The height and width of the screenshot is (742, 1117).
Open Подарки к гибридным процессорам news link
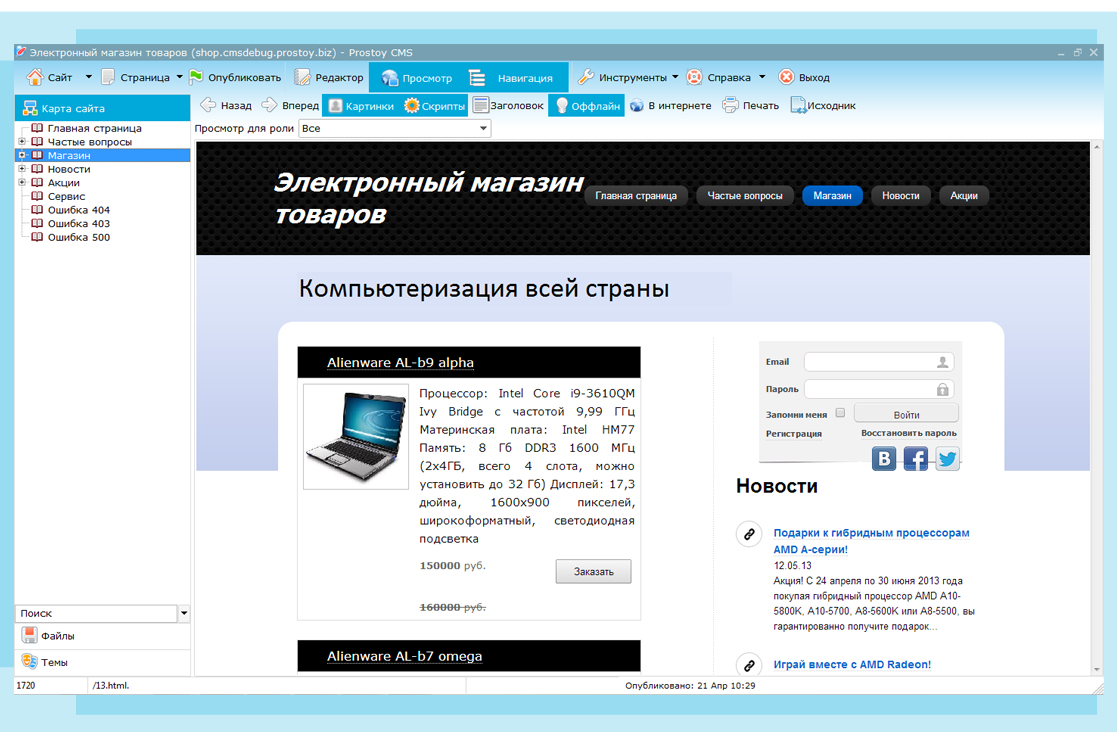(x=871, y=541)
